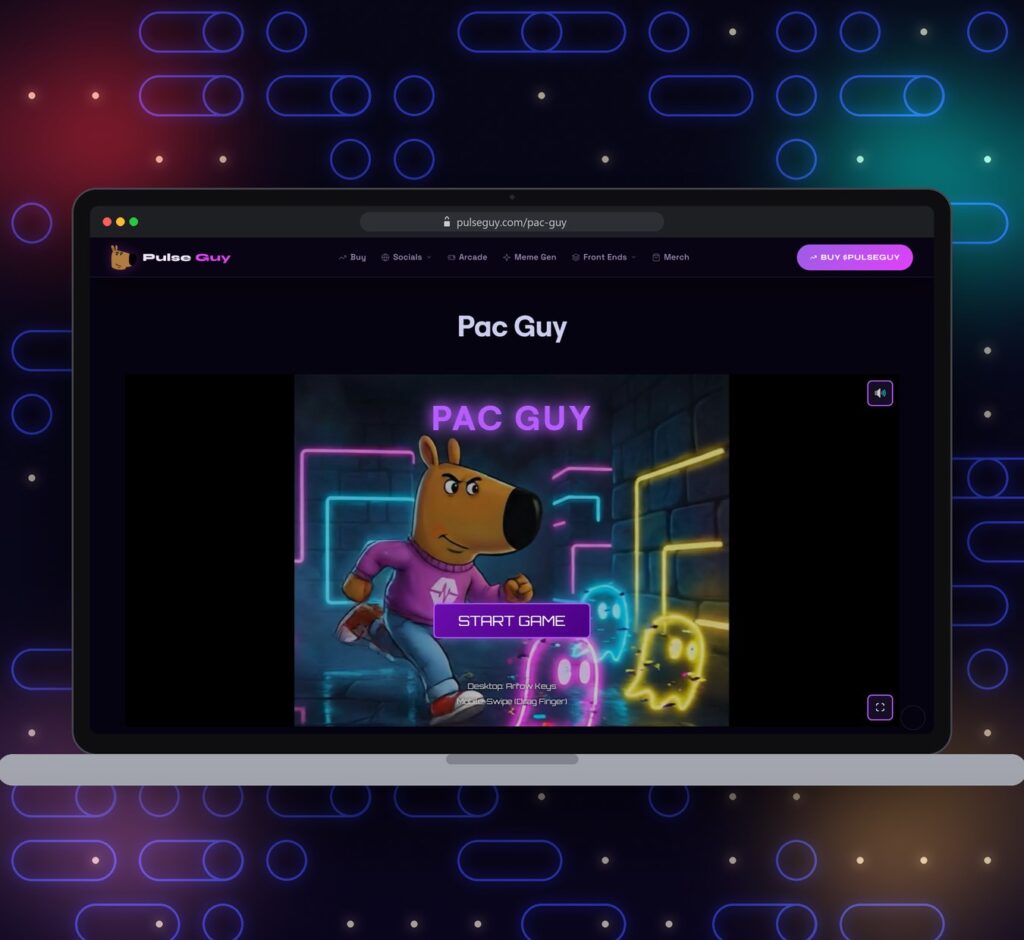This screenshot has width=1024, height=940.
Task: Open the Pulse Guy home link text
Action: coord(186,257)
